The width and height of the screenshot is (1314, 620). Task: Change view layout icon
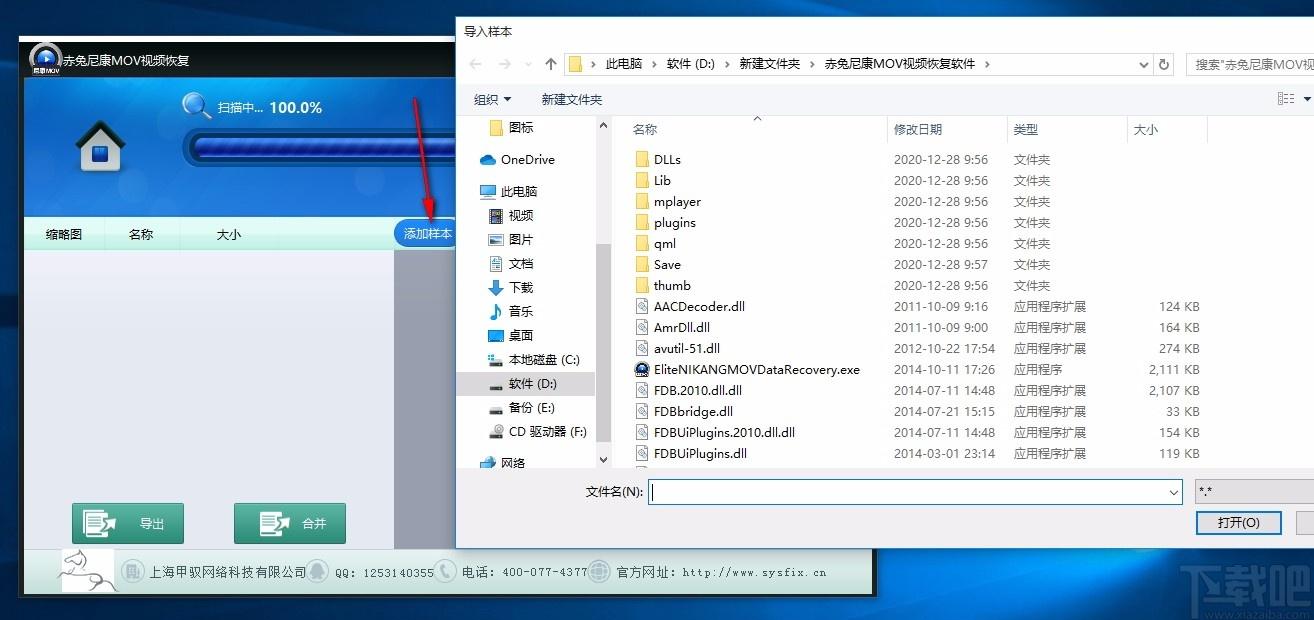pos(1286,98)
